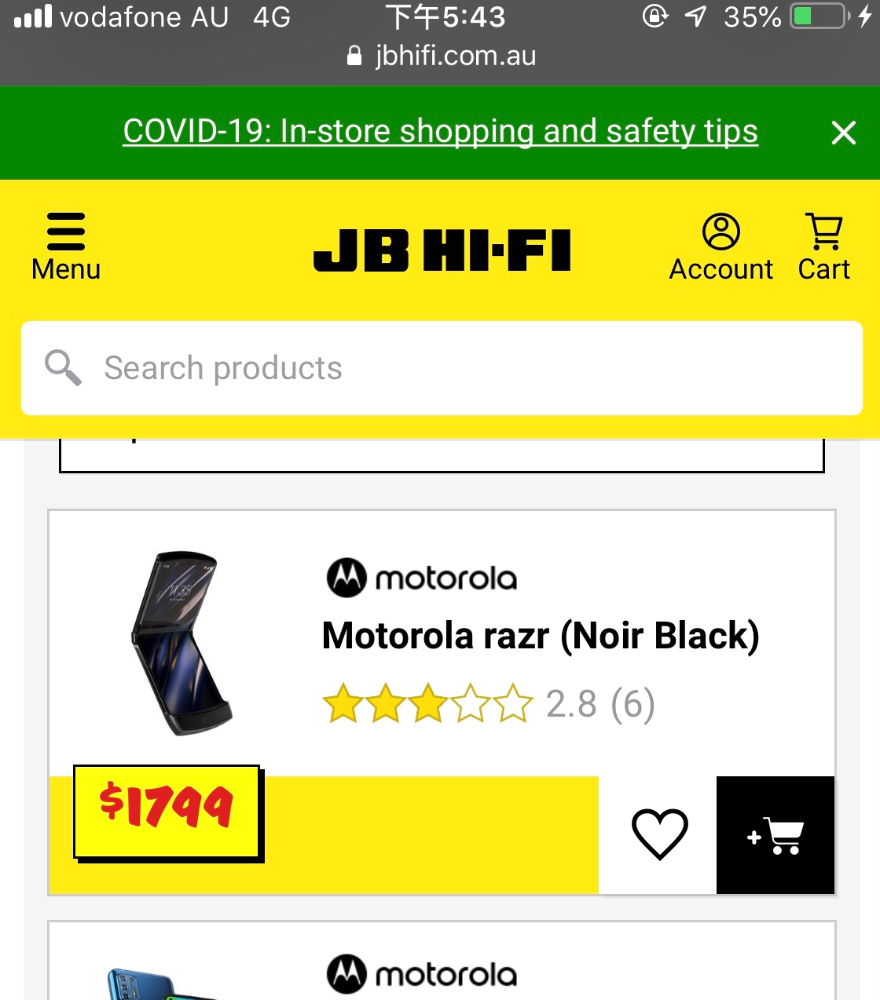
Task: Add Motorola razr to wishlist heart
Action: (659, 834)
